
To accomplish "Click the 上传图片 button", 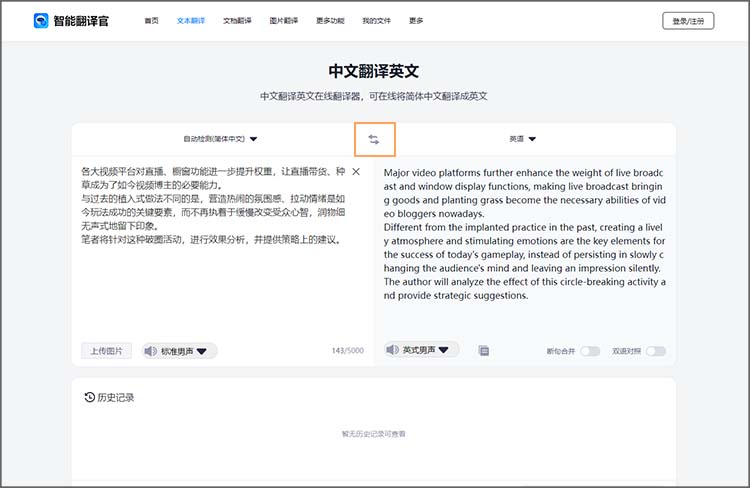I will 106,351.
